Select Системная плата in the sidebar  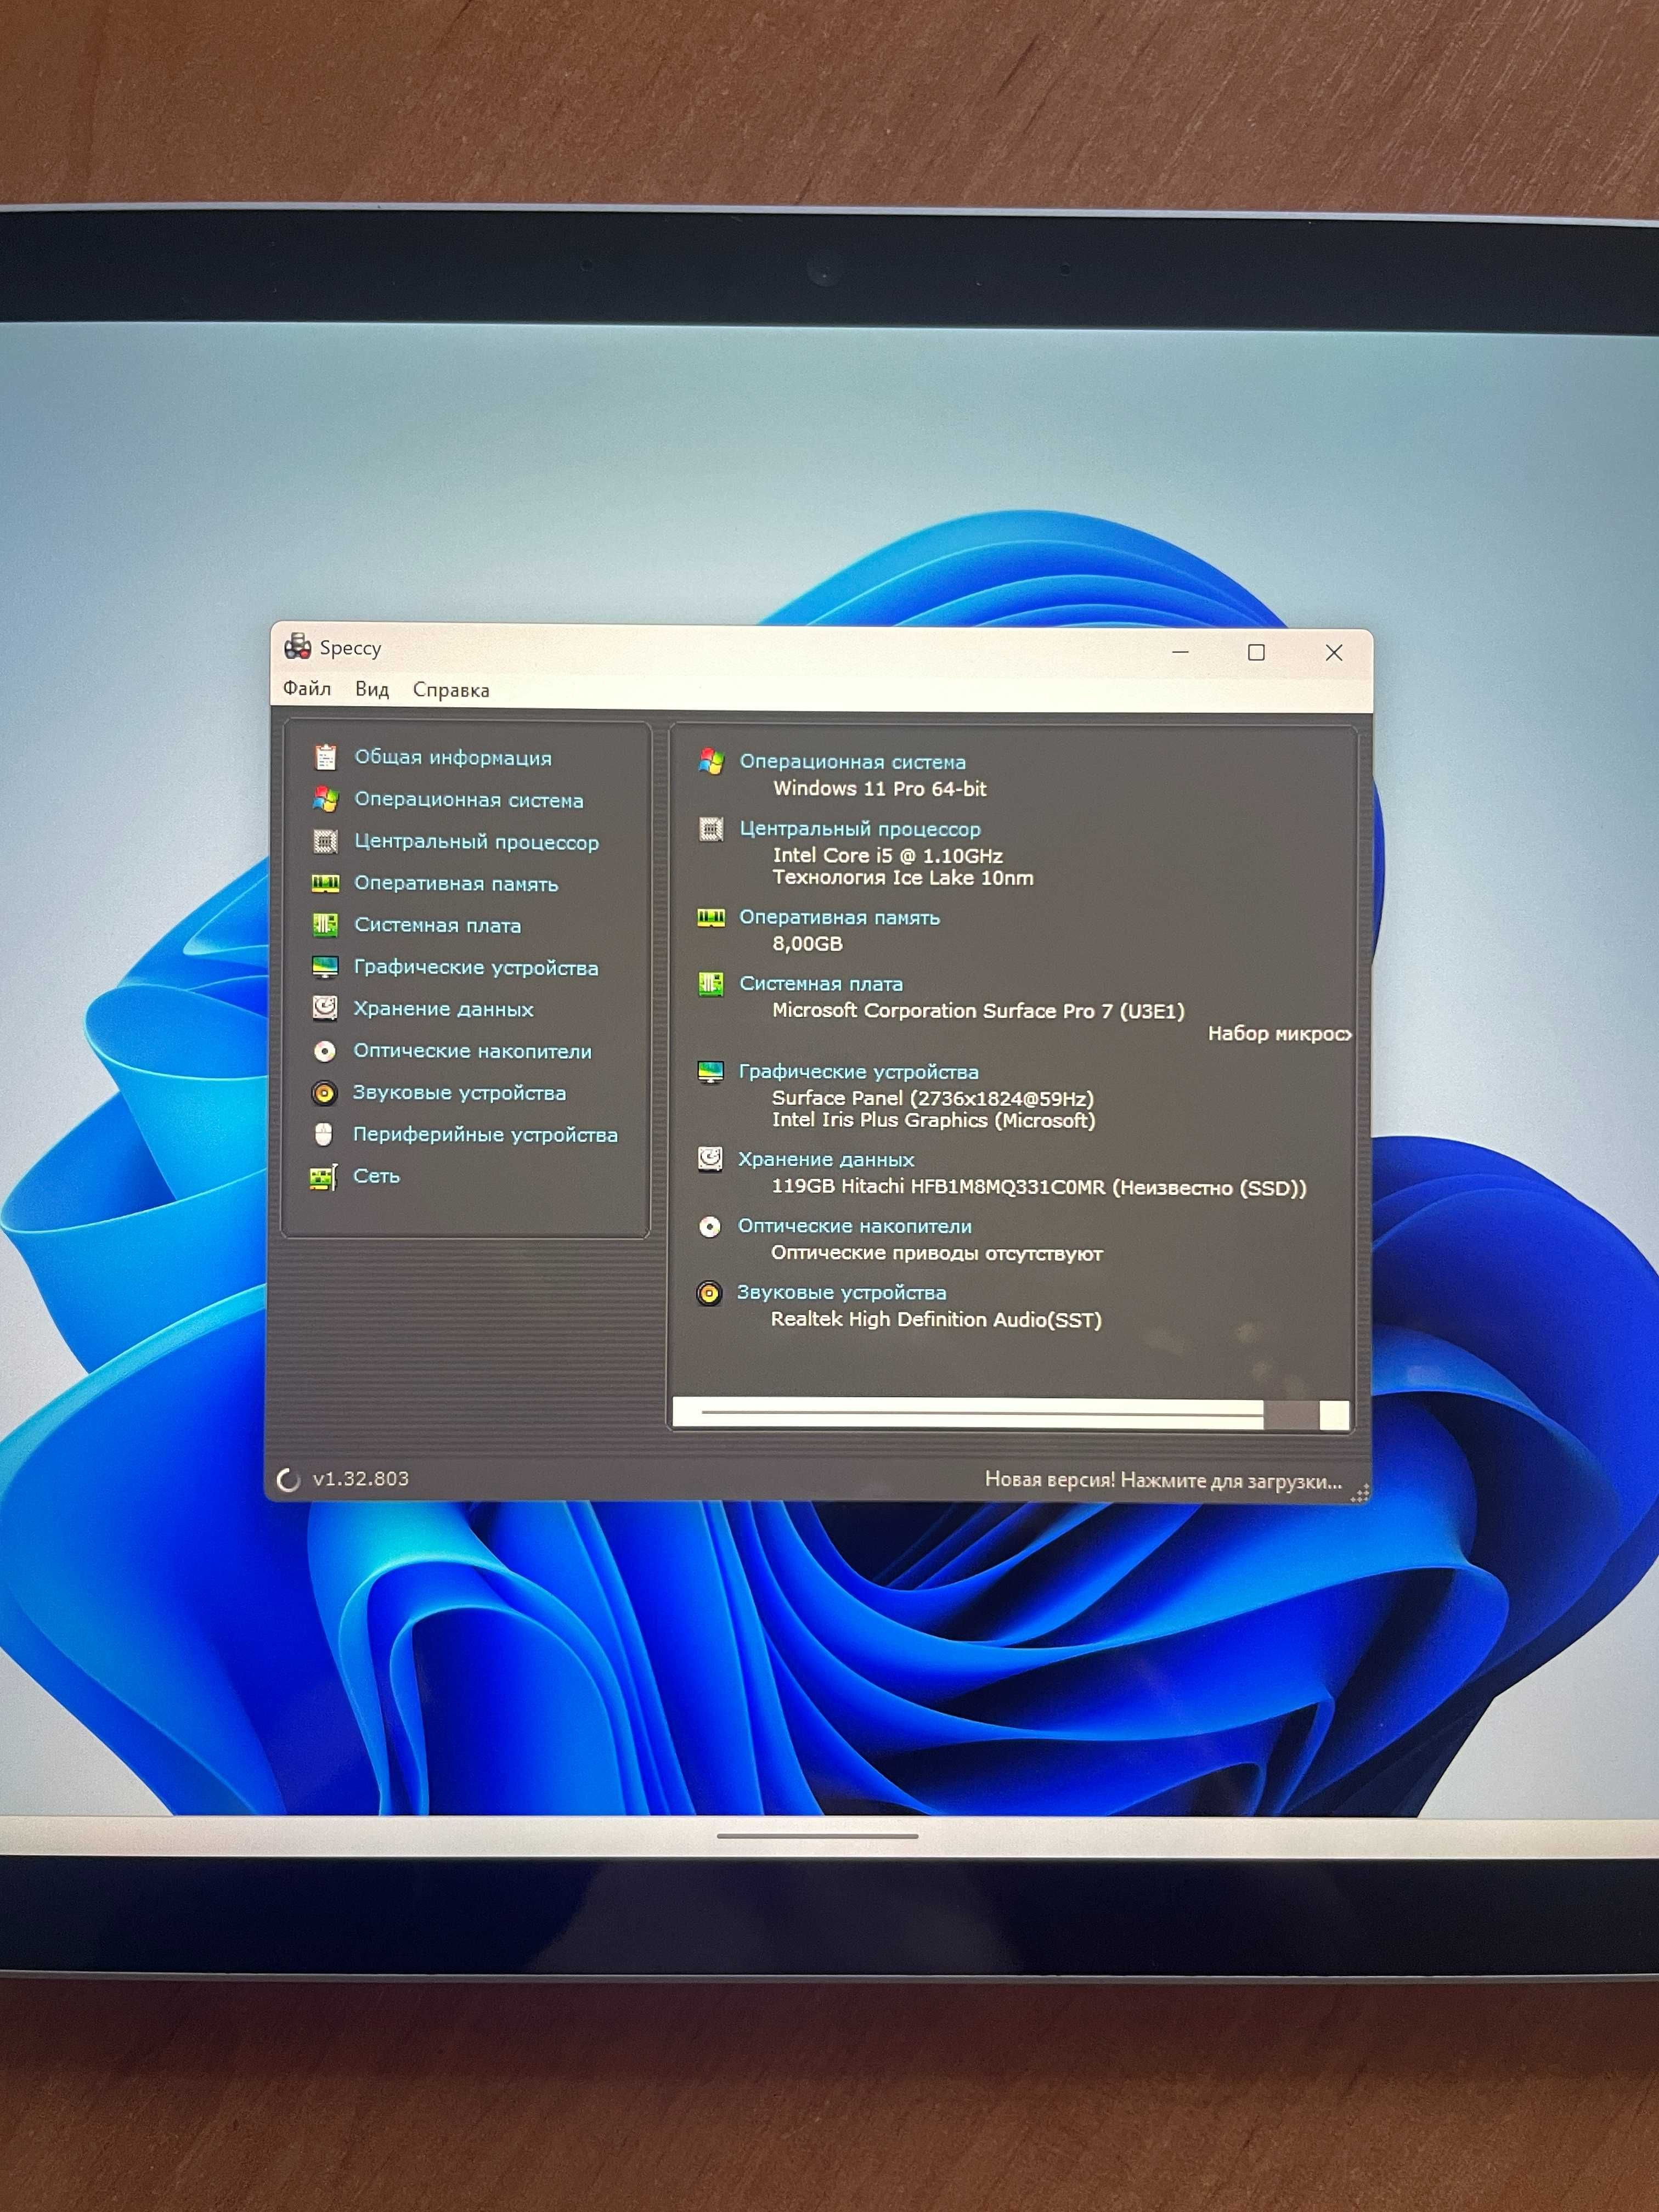click(x=437, y=925)
